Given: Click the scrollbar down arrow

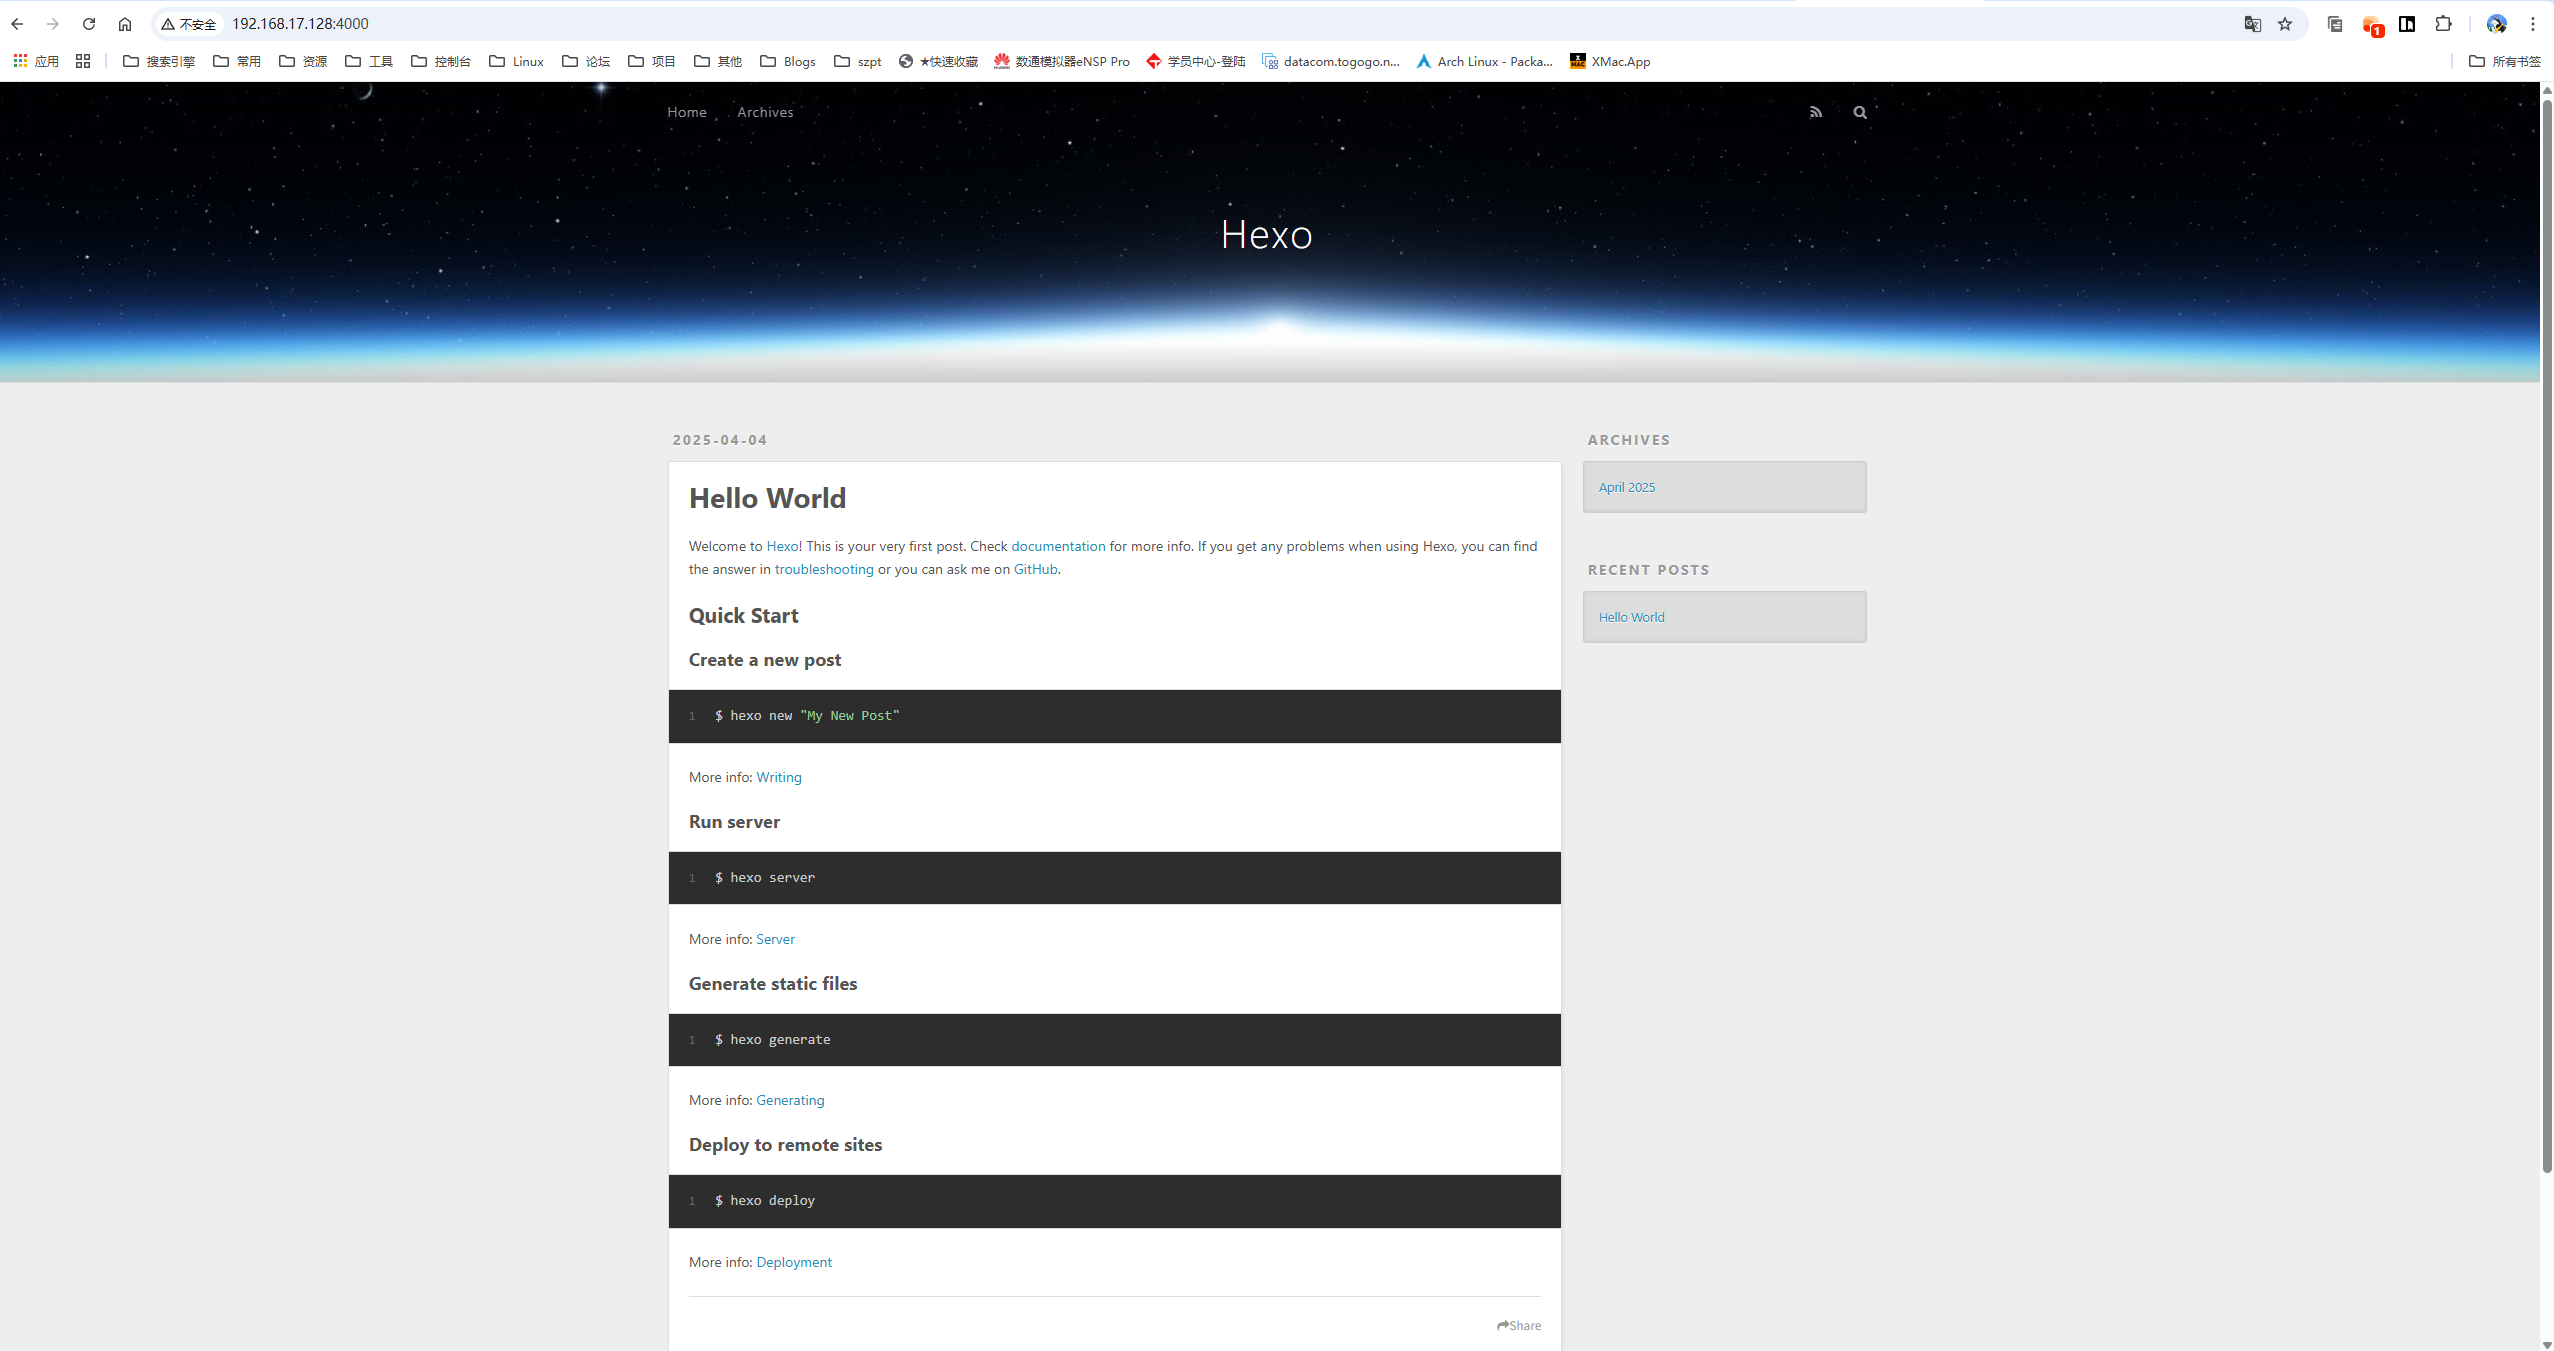Looking at the screenshot, I should coord(2546,1344).
